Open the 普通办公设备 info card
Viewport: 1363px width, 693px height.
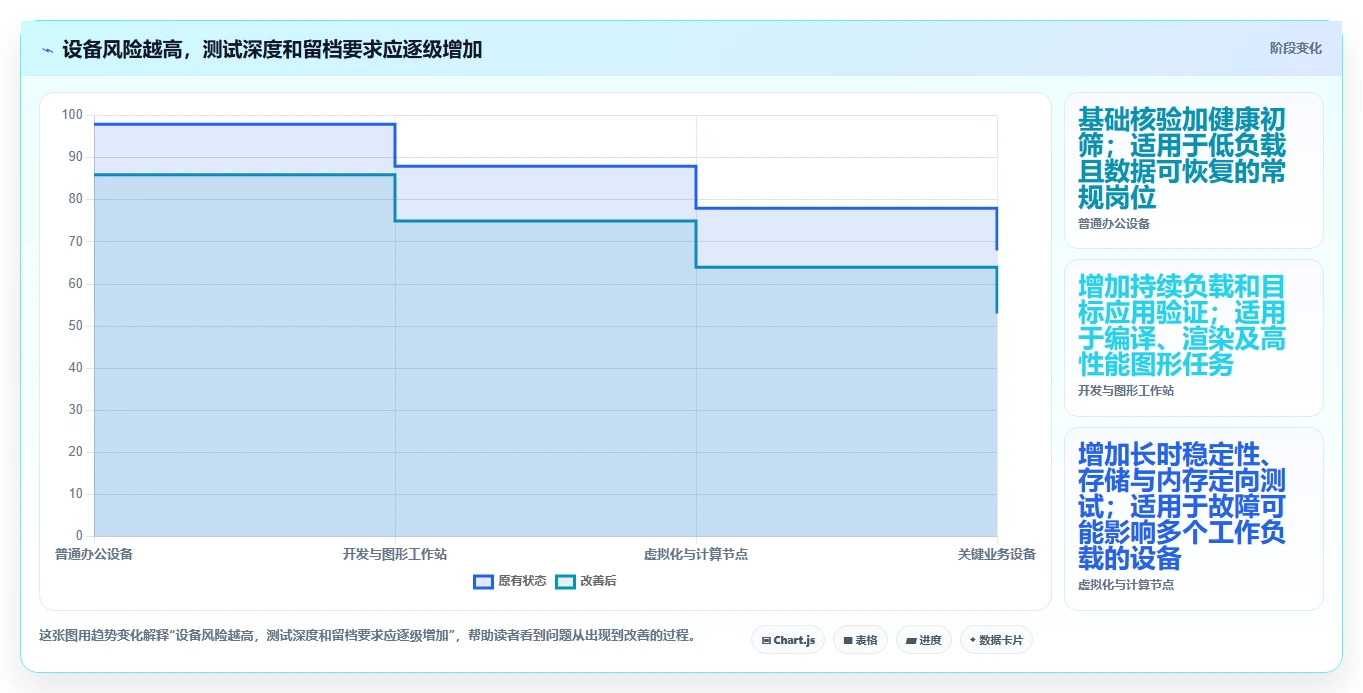pyautogui.click(x=1193, y=170)
